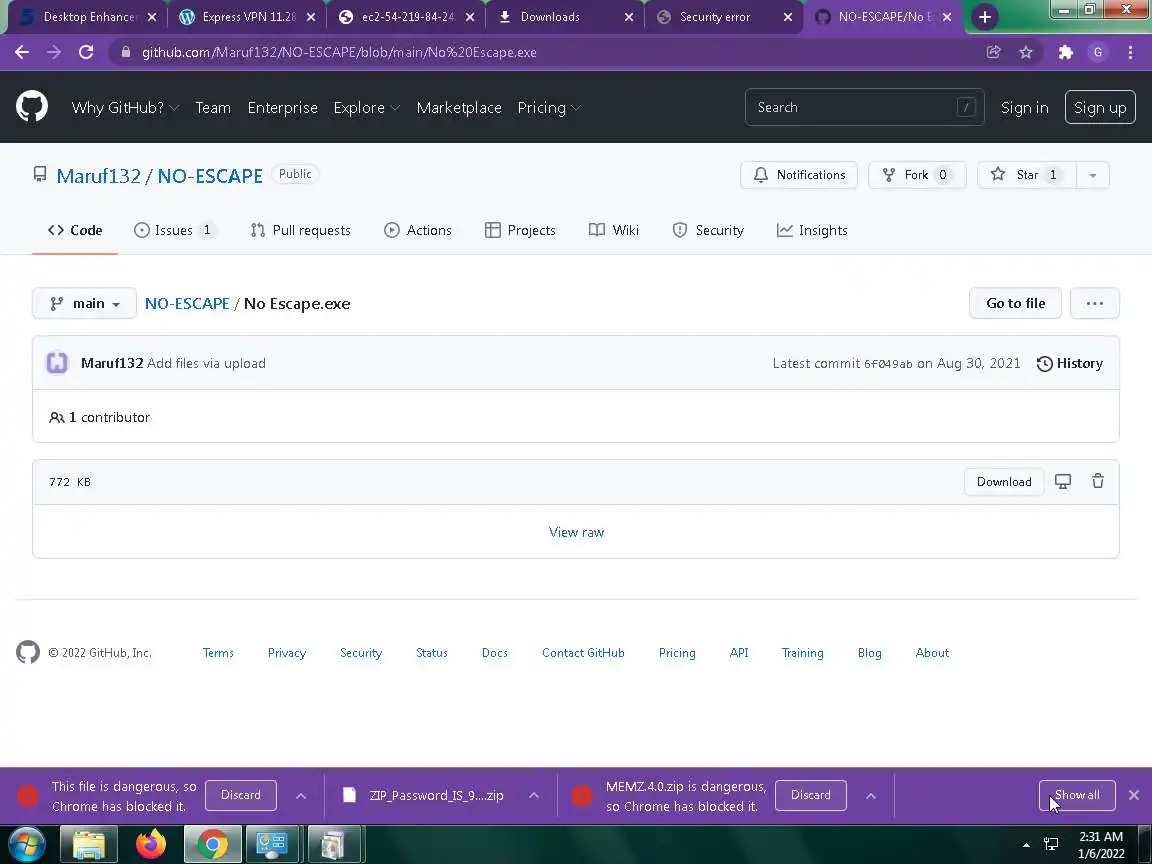The image size is (1152, 864).
Task: Open Chrome's three-dot menu
Action: pyautogui.click(x=1130, y=52)
